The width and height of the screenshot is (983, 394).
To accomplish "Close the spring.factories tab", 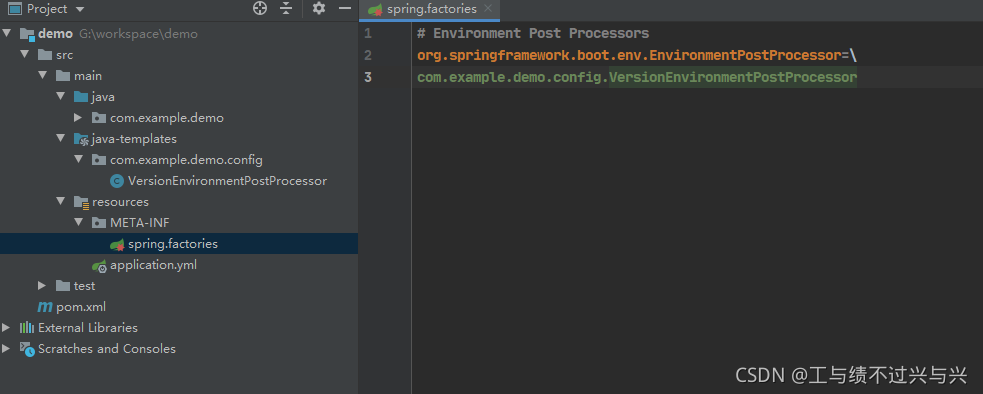I will click(x=488, y=9).
